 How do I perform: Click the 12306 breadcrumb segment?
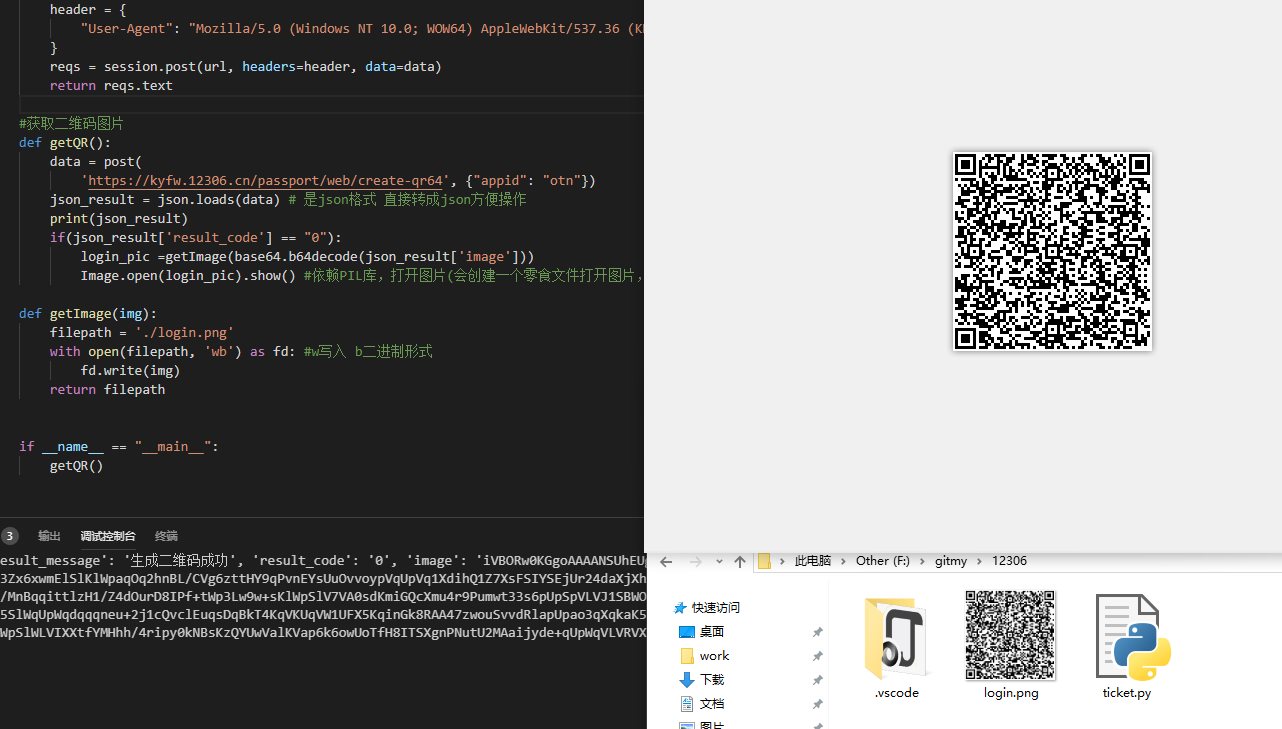pyautogui.click(x=1009, y=561)
